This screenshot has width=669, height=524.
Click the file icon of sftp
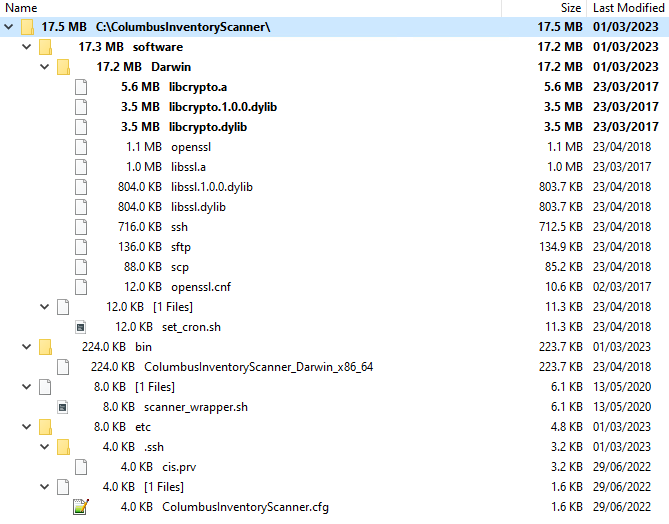click(x=81, y=247)
